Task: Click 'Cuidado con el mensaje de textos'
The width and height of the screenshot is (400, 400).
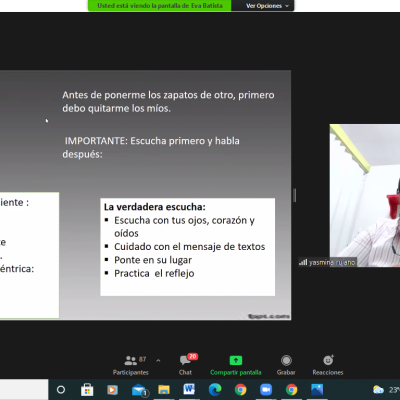Action: click(190, 247)
